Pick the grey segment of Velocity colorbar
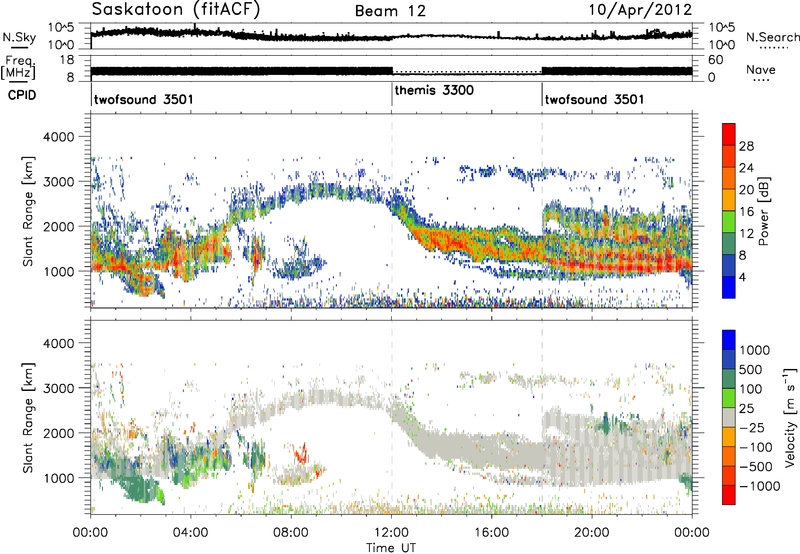 [x=729, y=418]
